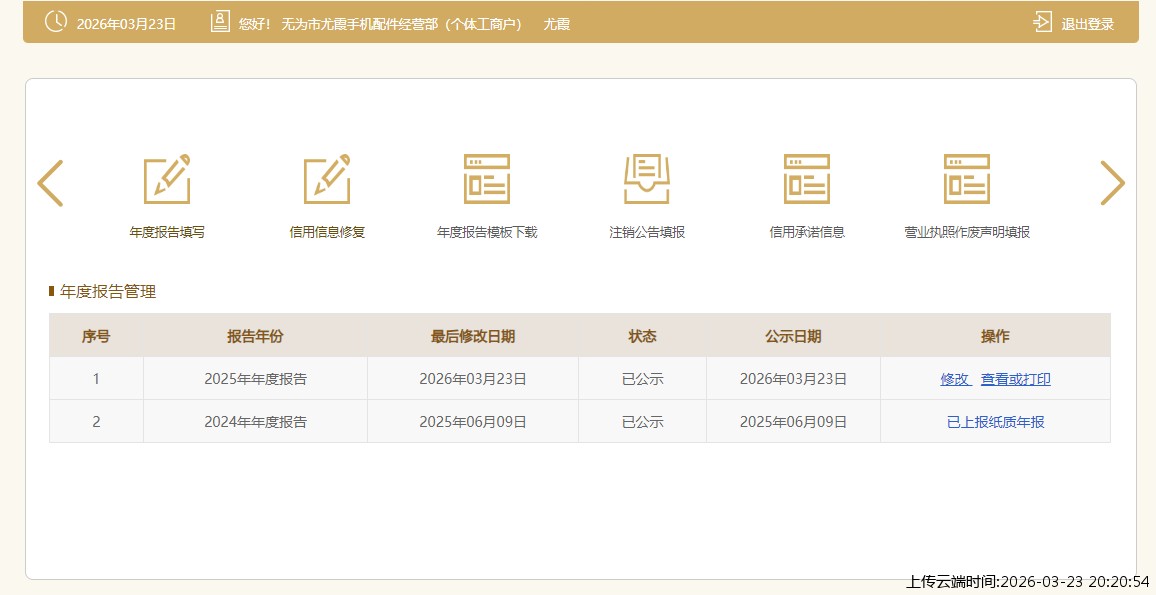Show more functions with the right chevron
1156x595 pixels.
pyautogui.click(x=1112, y=183)
